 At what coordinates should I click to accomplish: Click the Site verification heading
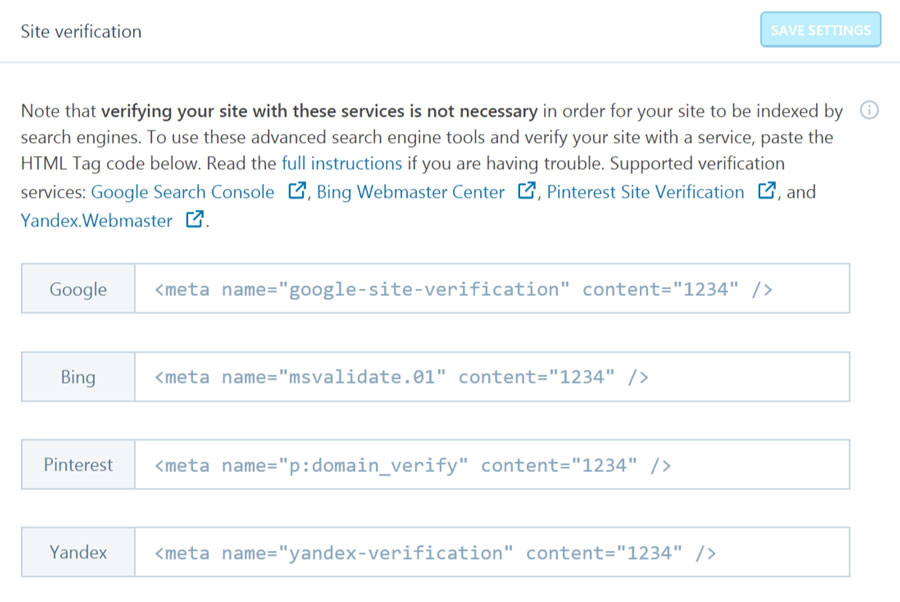point(81,32)
